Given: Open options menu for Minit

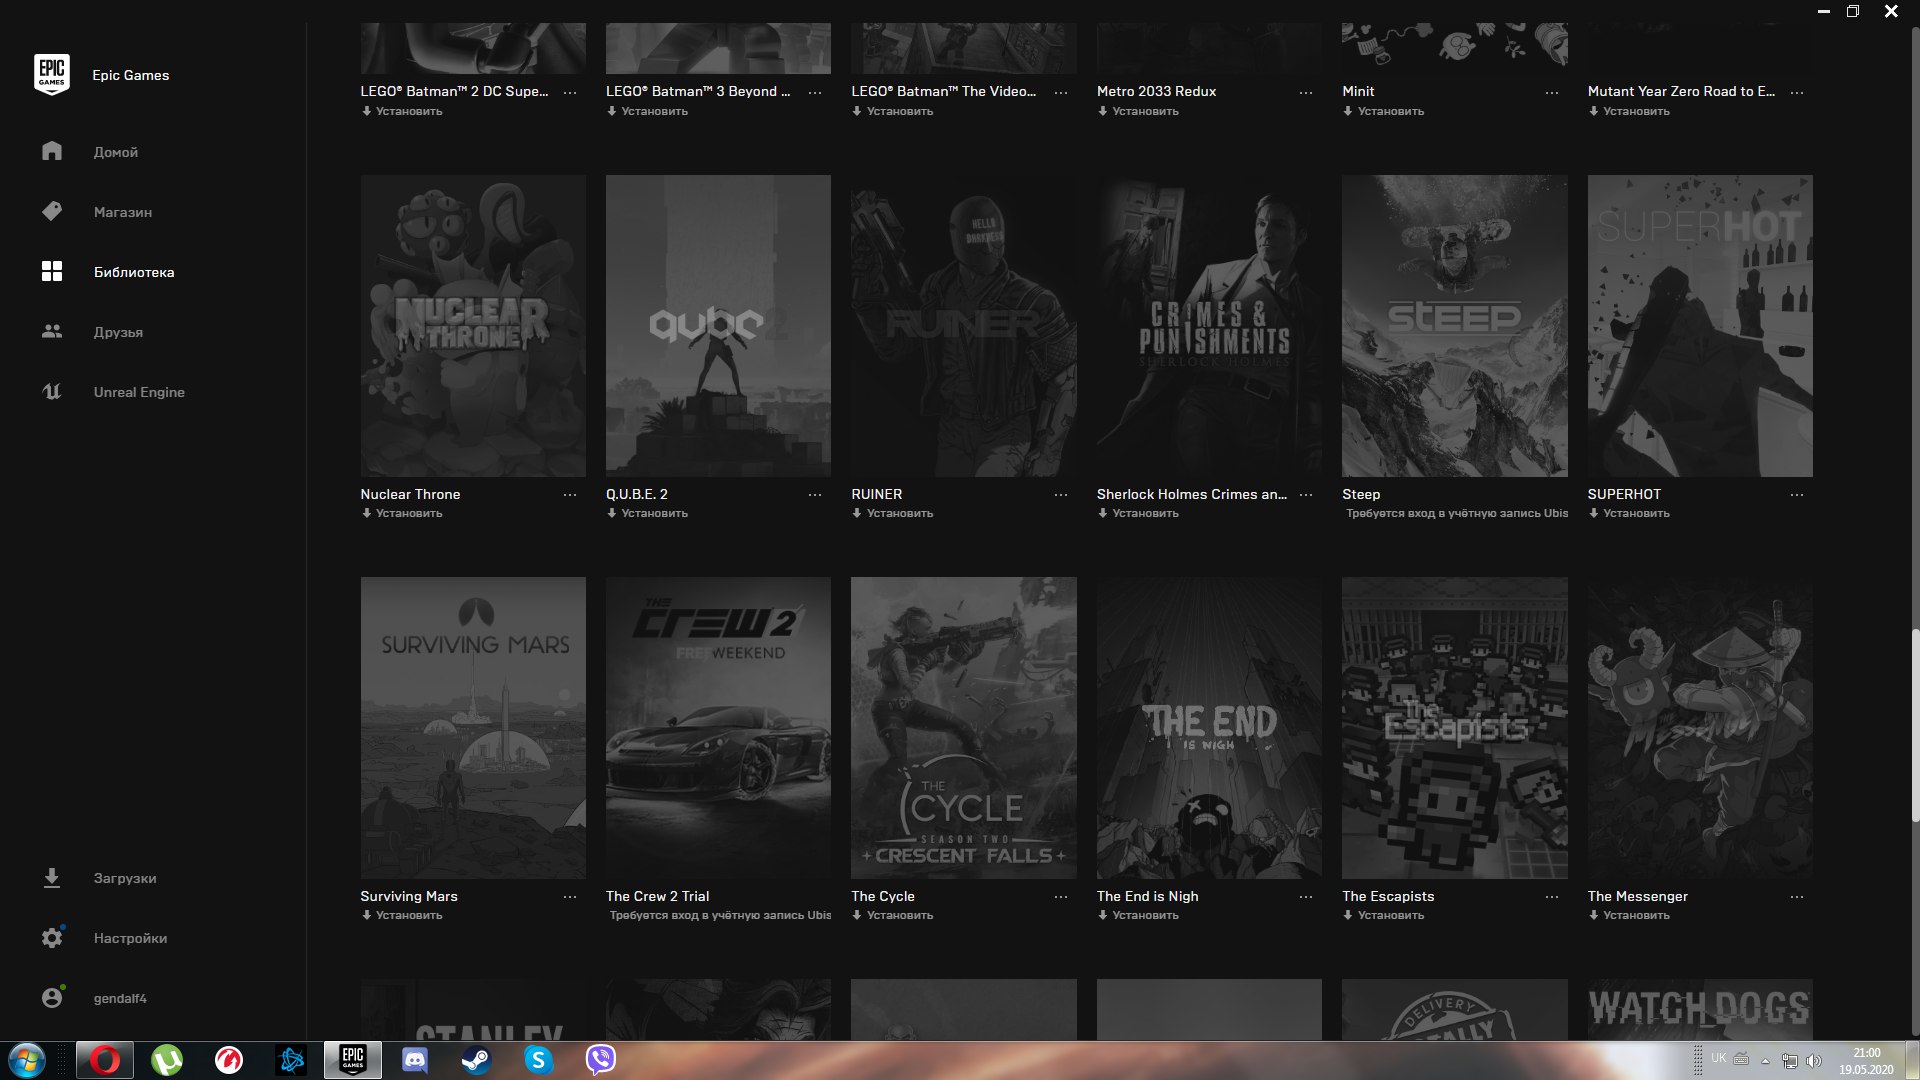Looking at the screenshot, I should click(1552, 92).
